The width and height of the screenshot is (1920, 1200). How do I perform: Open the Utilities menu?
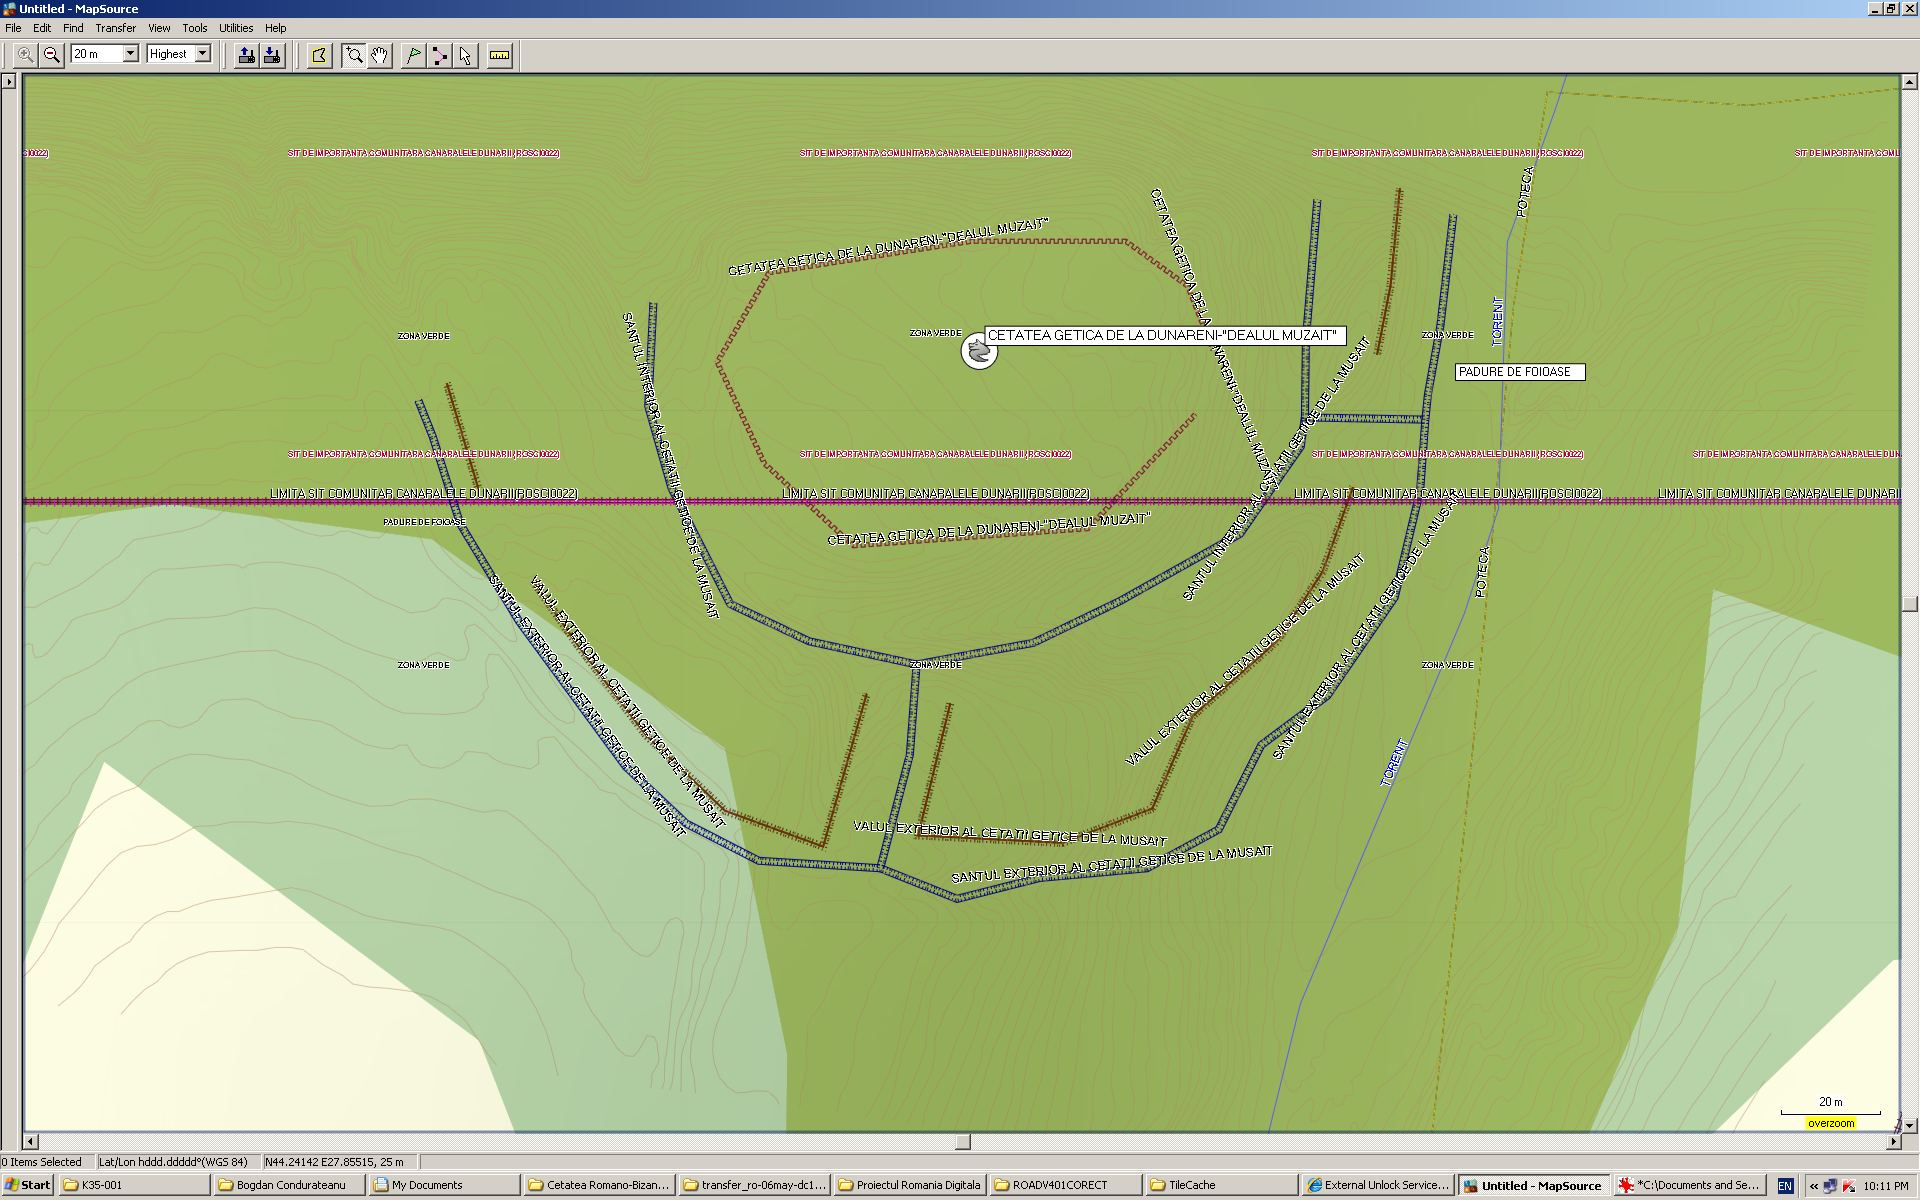[236, 28]
